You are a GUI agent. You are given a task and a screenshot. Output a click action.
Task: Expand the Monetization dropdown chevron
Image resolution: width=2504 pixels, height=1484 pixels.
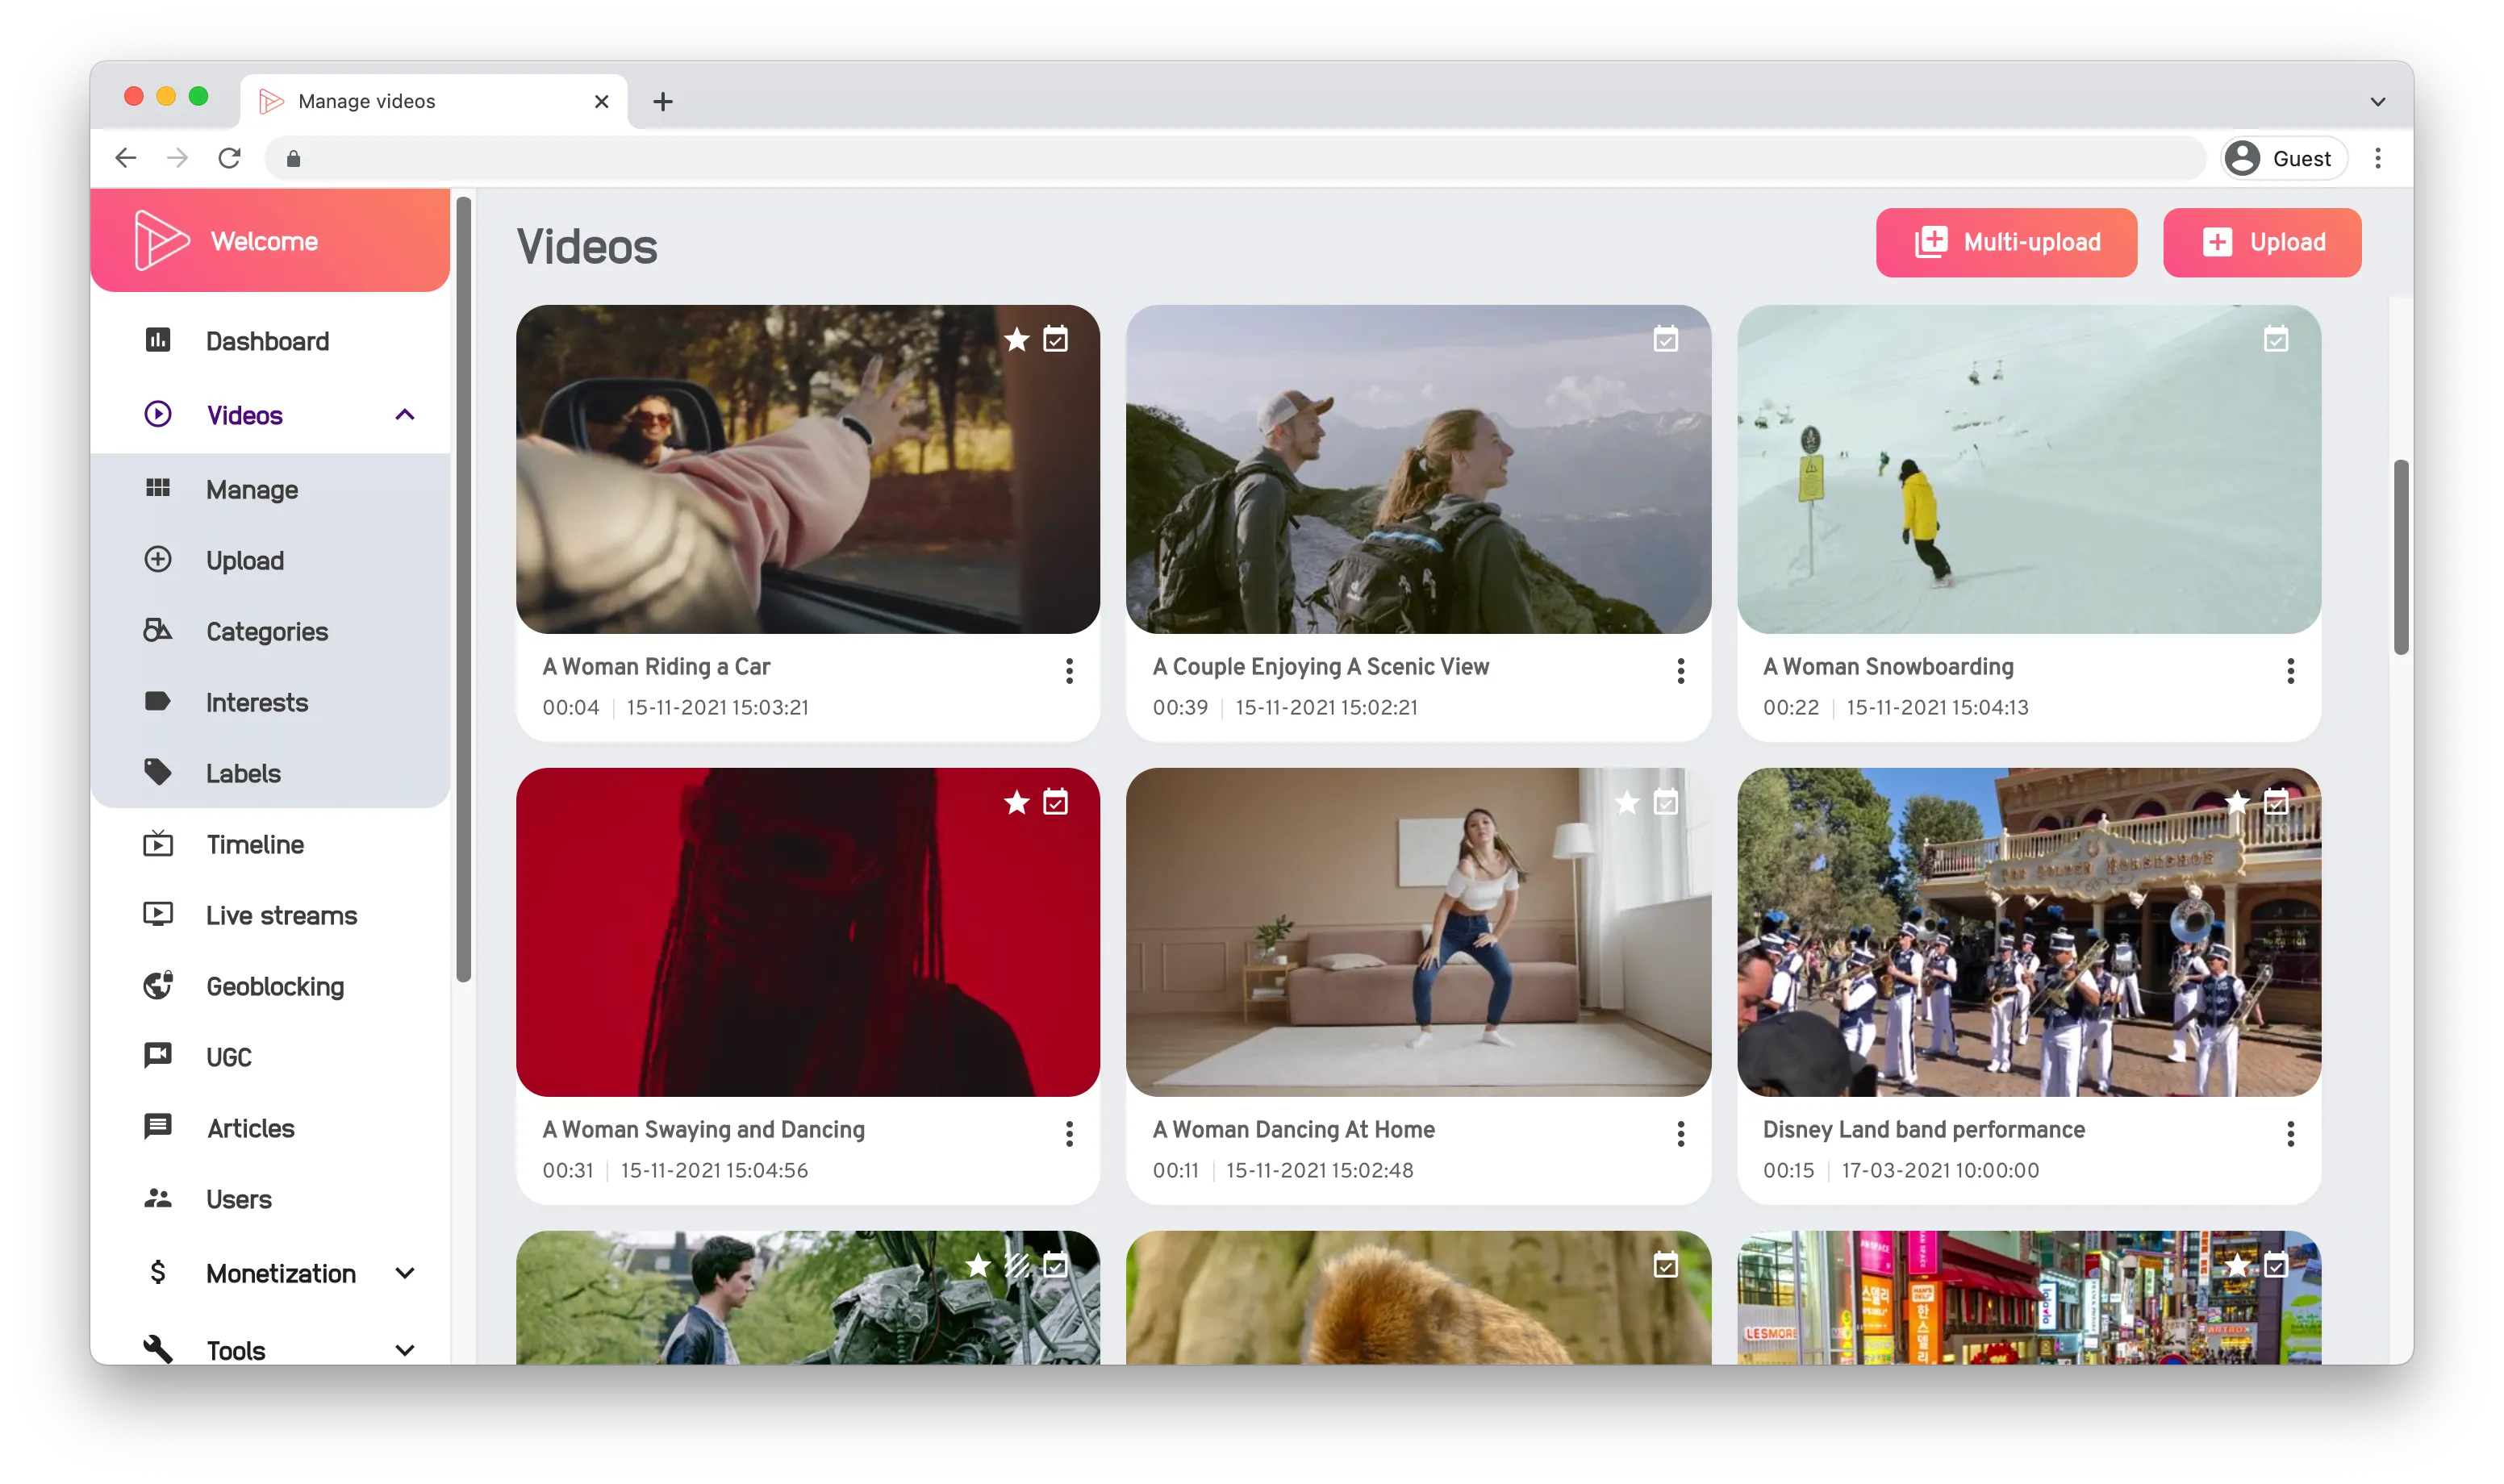405,1273
